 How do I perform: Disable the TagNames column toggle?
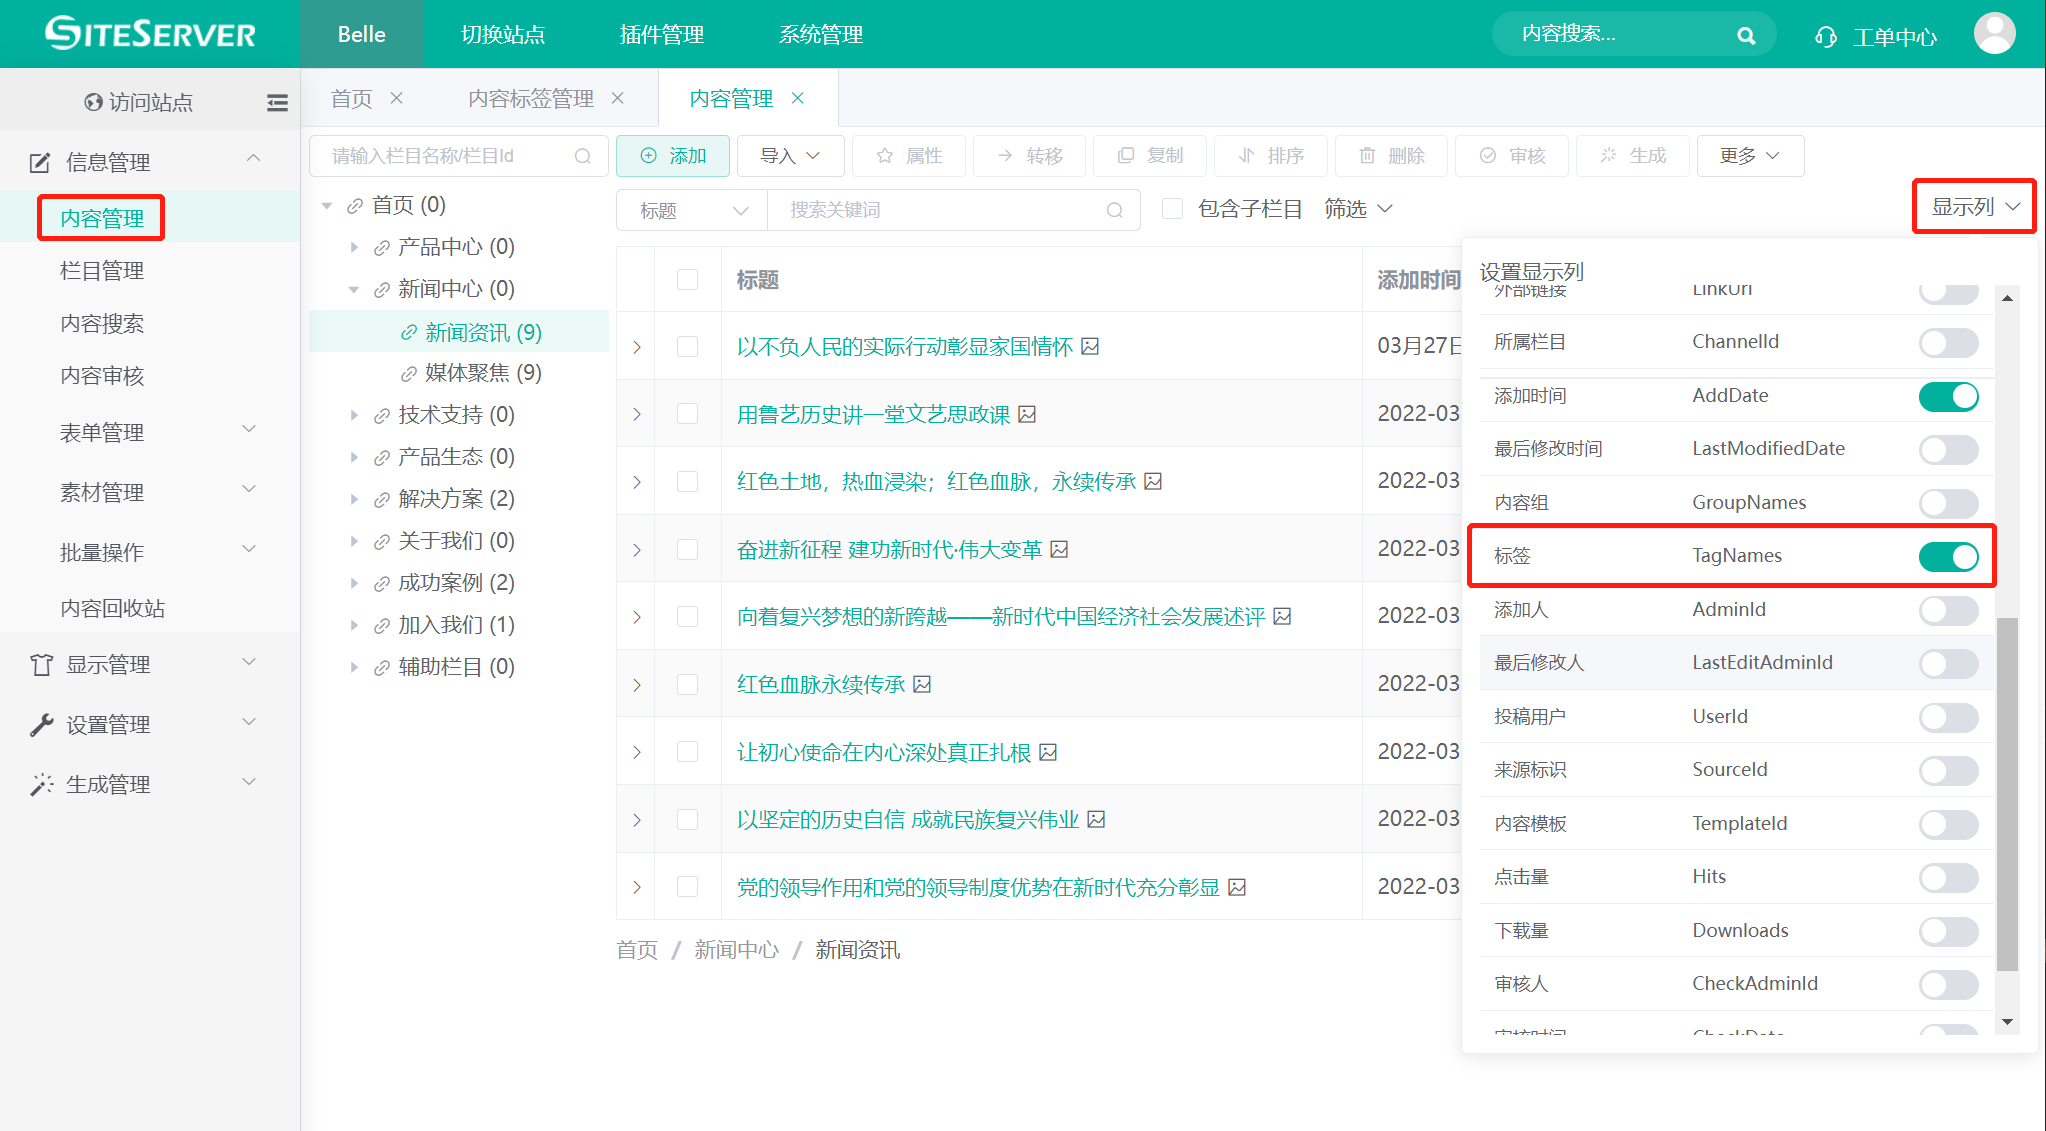pos(1948,556)
